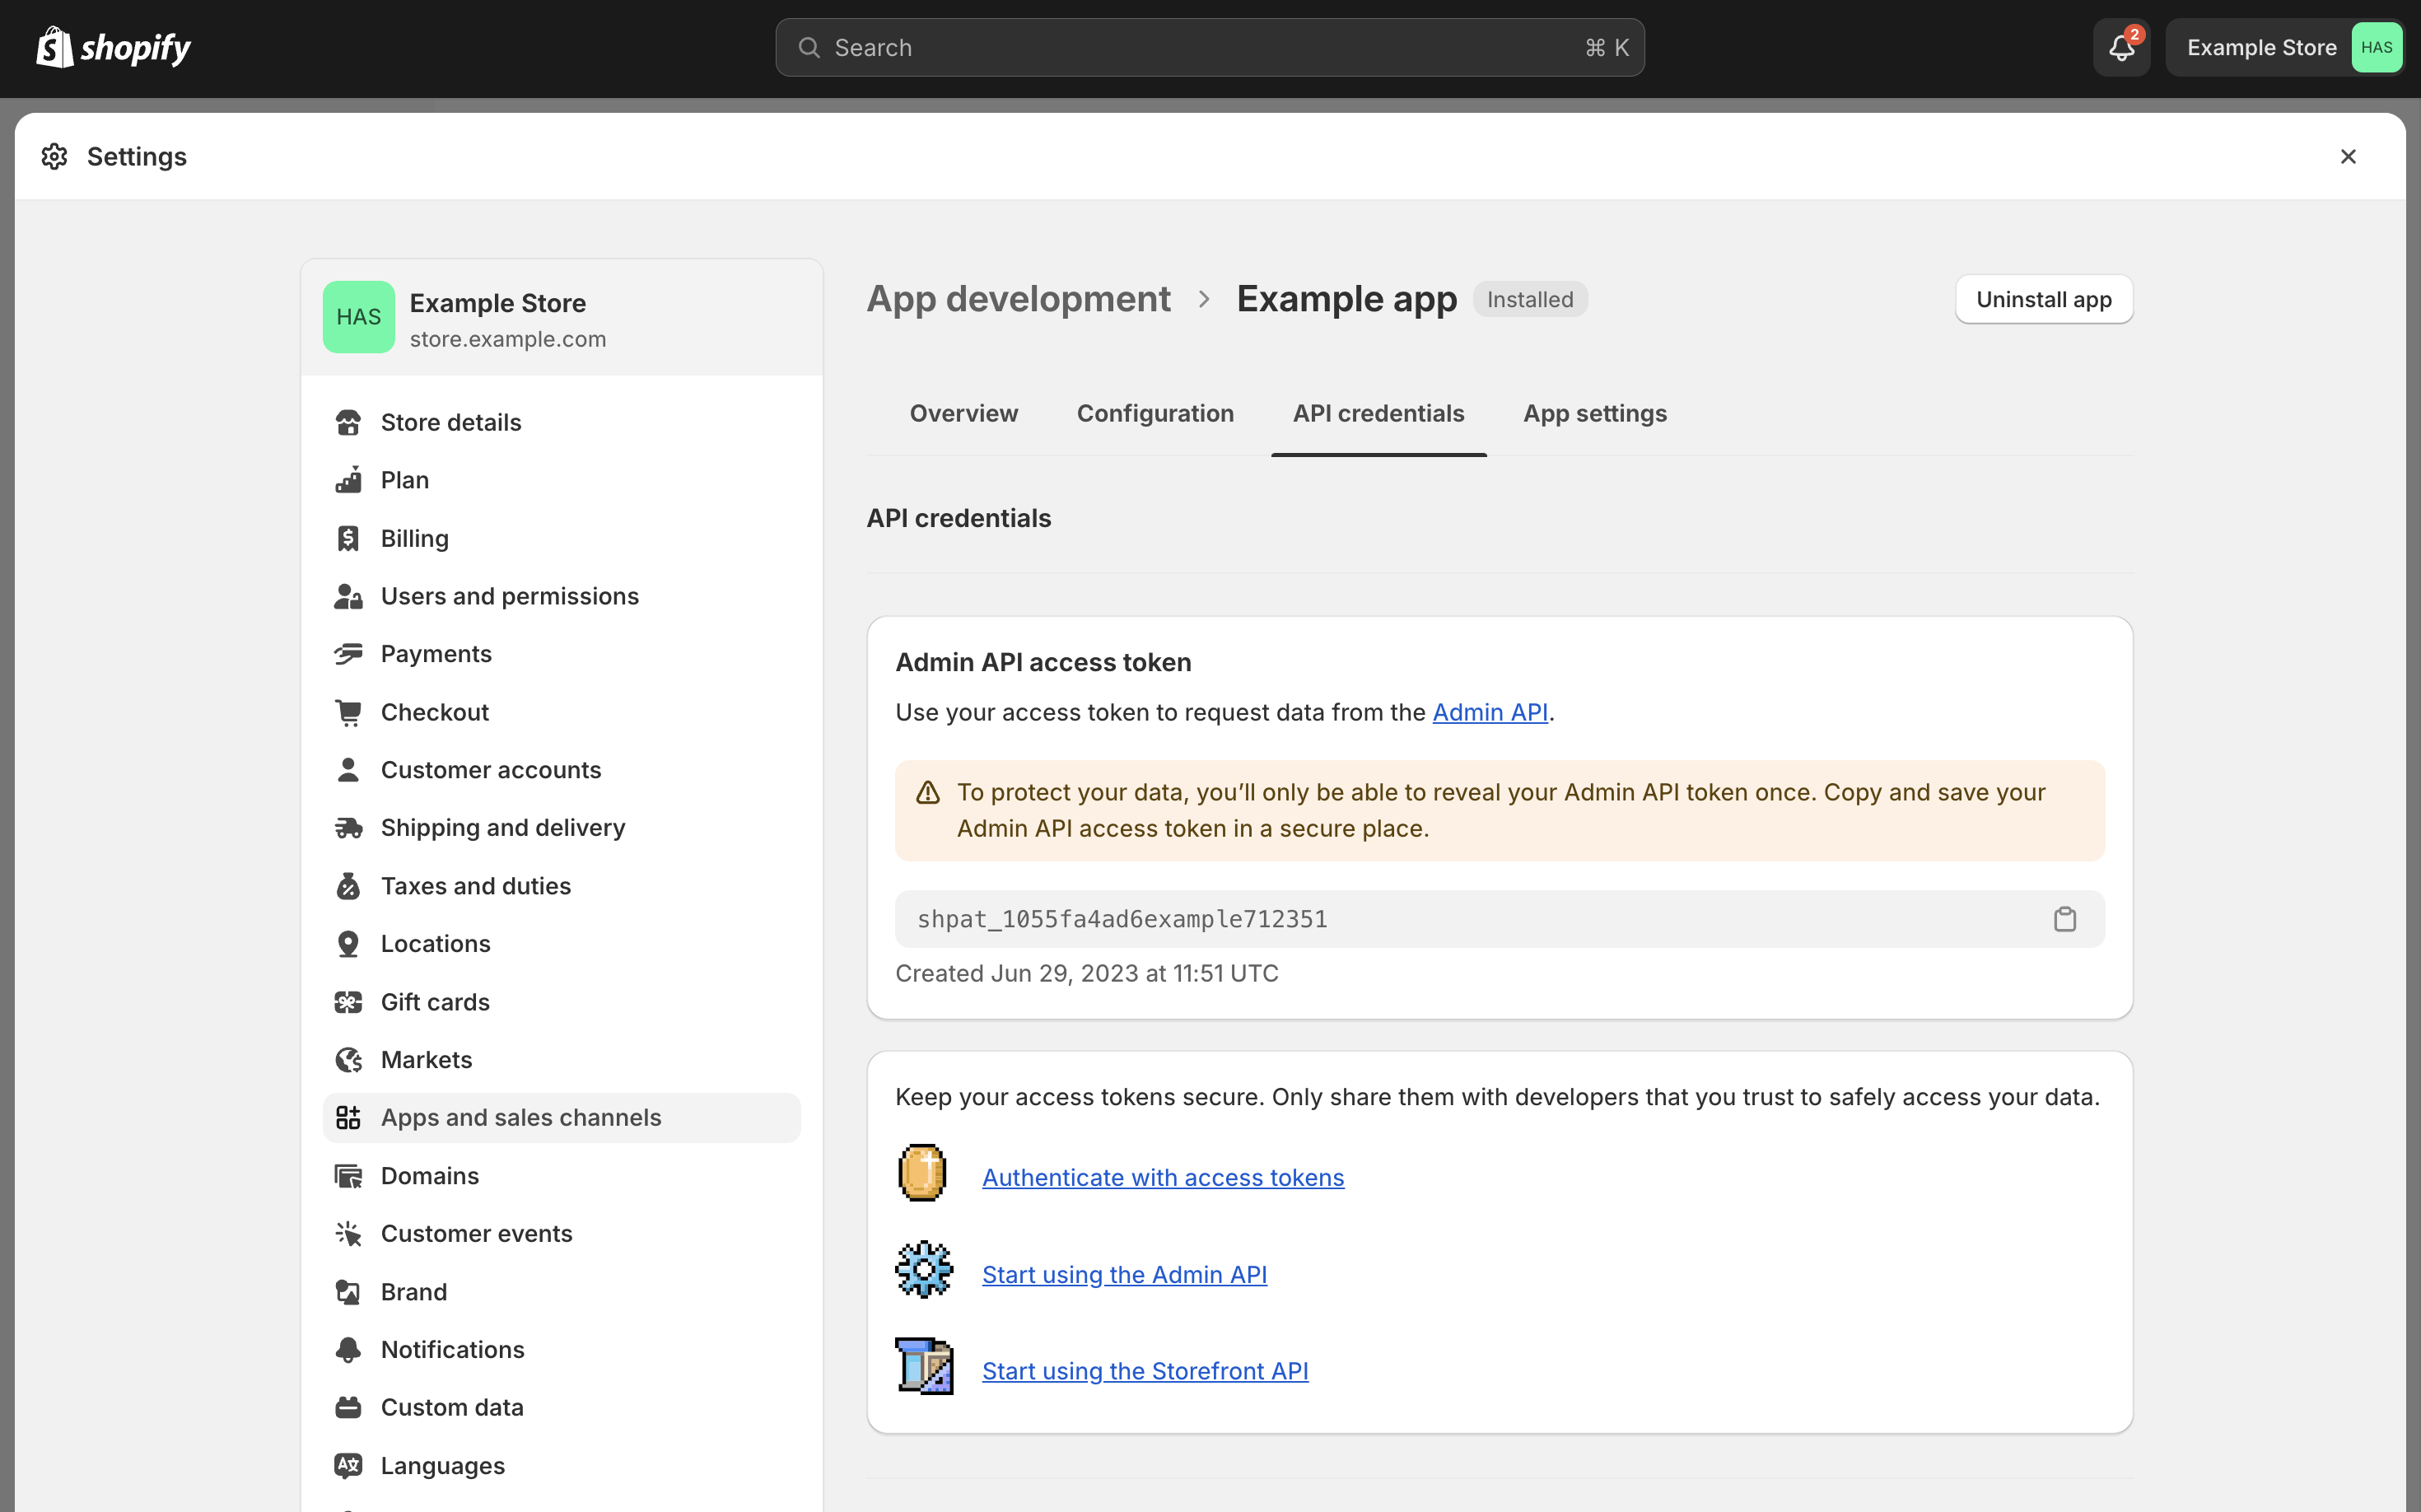2421x1512 pixels.
Task: Open Languages settings
Action: click(561, 1466)
